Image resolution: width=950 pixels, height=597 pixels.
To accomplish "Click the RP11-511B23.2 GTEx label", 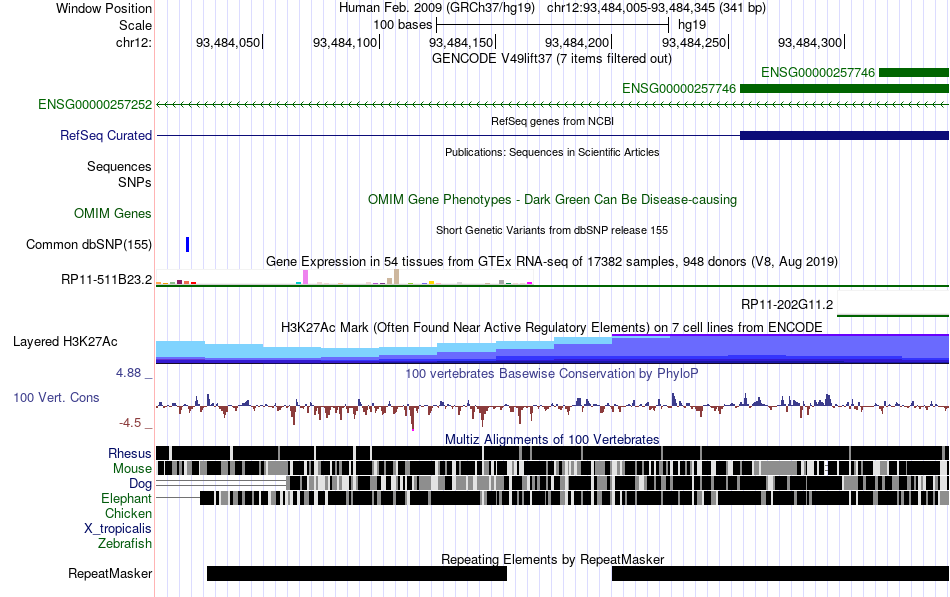I will pyautogui.click(x=107, y=279).
